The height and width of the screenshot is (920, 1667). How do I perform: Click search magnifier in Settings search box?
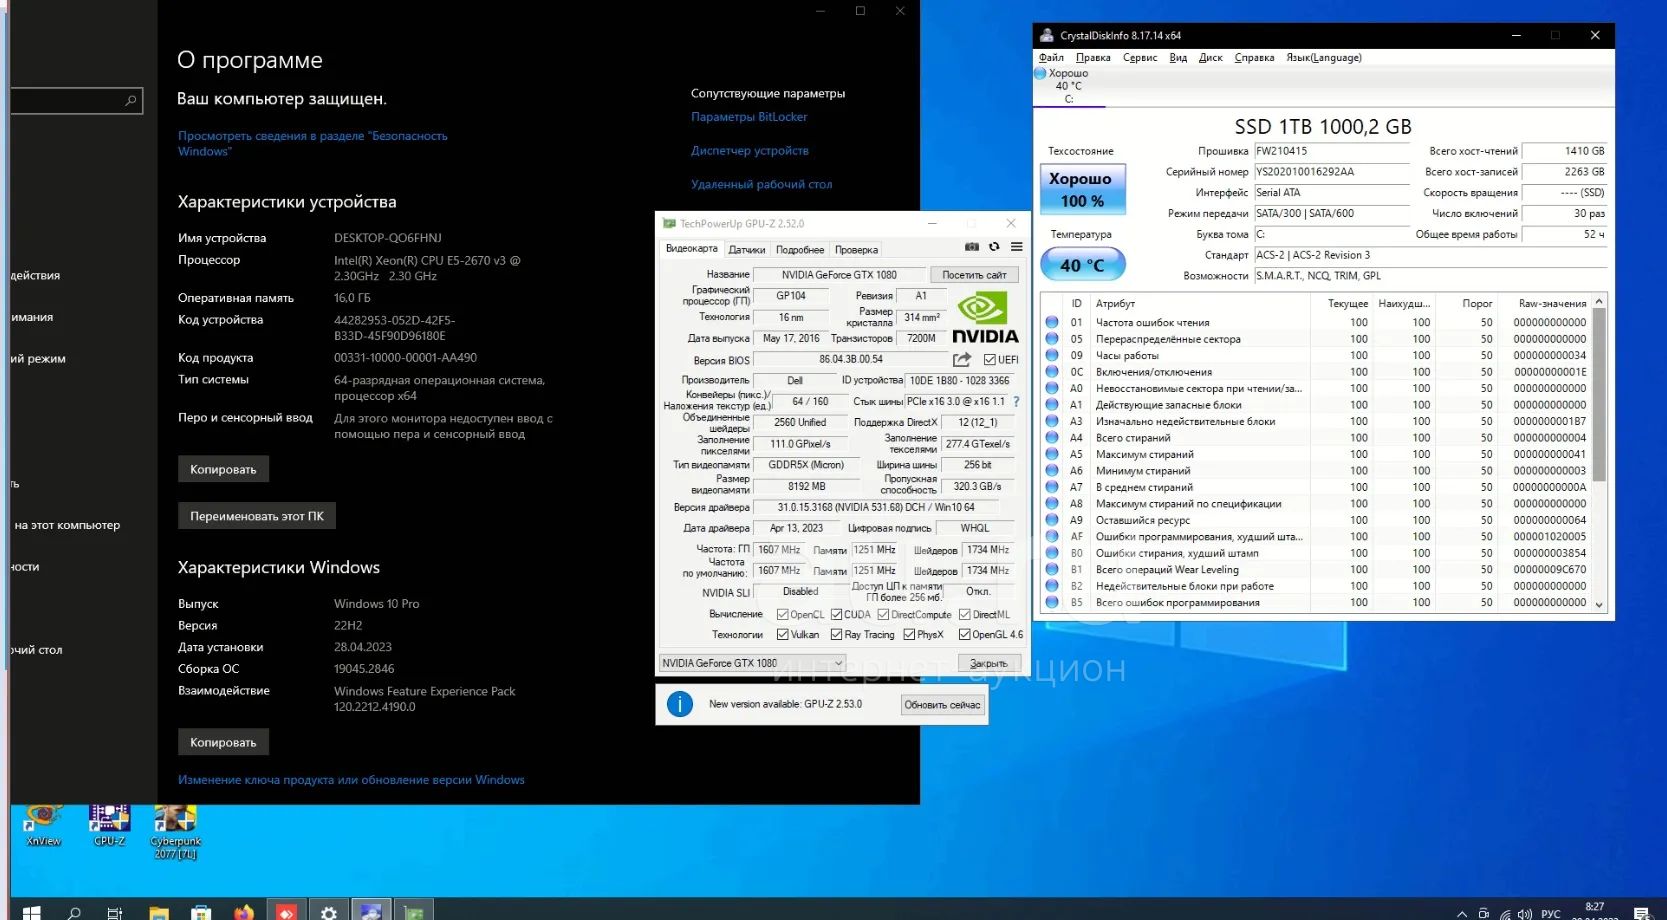point(130,101)
